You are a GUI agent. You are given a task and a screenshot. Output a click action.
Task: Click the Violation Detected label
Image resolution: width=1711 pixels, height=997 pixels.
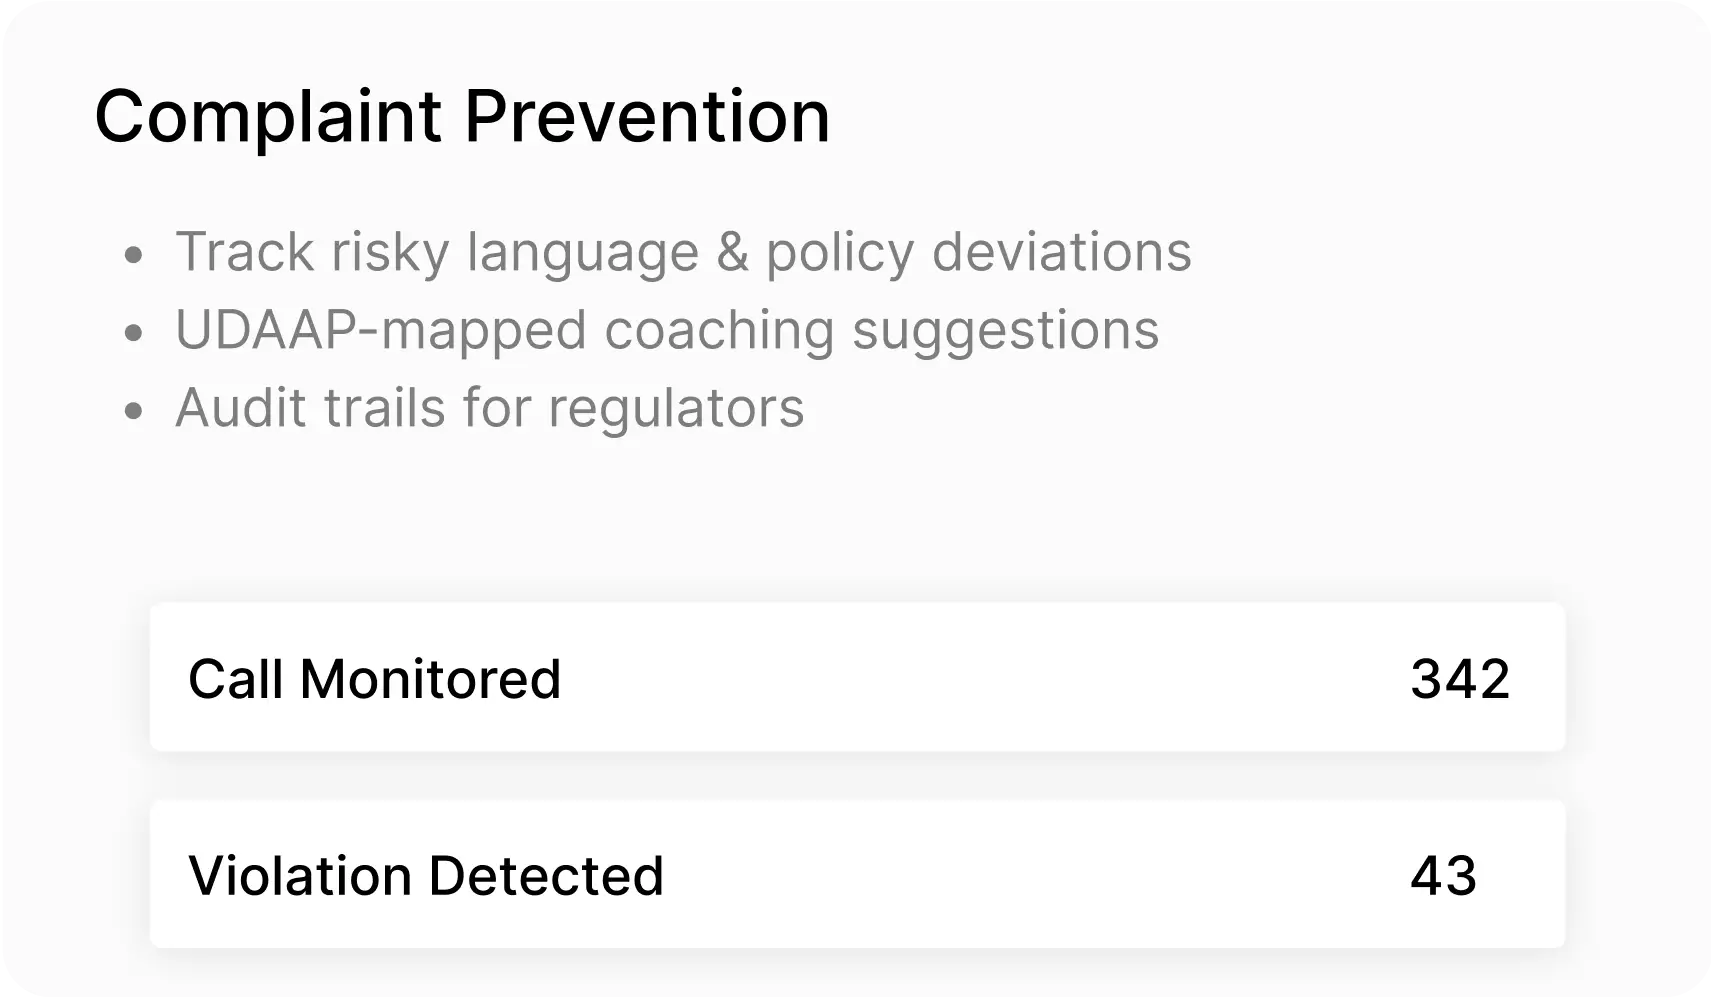(x=426, y=876)
